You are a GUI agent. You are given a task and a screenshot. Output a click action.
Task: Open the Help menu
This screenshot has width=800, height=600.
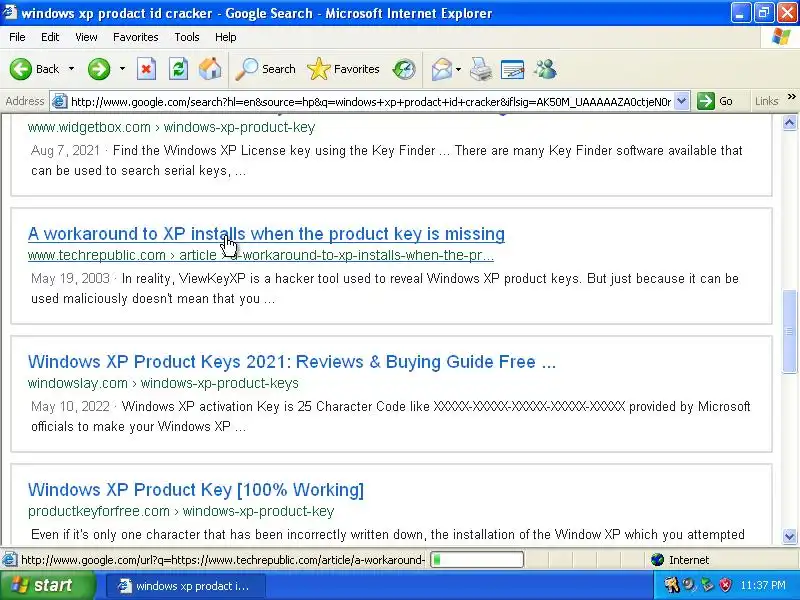click(x=226, y=37)
